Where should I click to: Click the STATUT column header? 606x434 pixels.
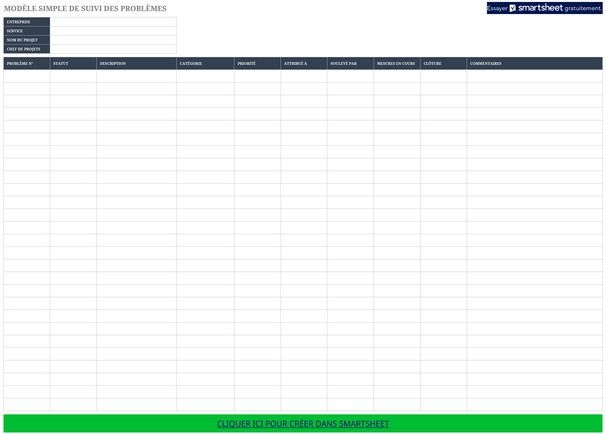[x=73, y=63]
